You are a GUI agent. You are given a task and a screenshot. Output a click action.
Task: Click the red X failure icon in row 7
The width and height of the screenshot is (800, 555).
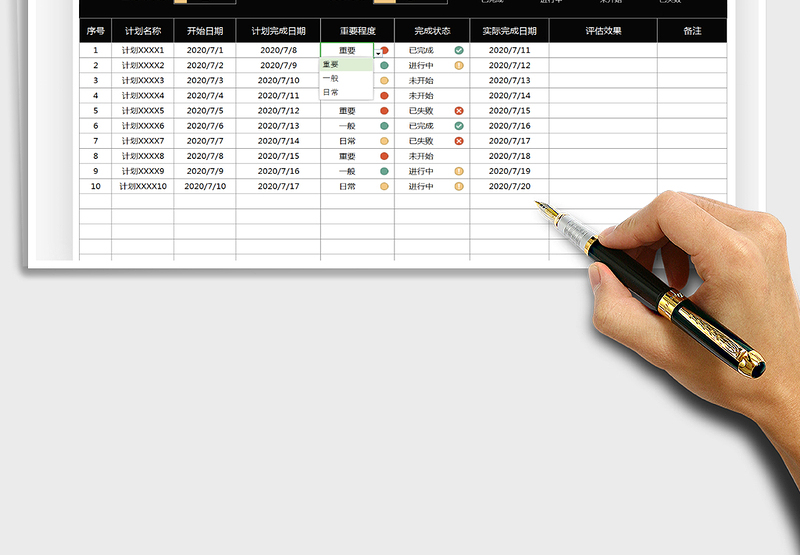(x=459, y=141)
